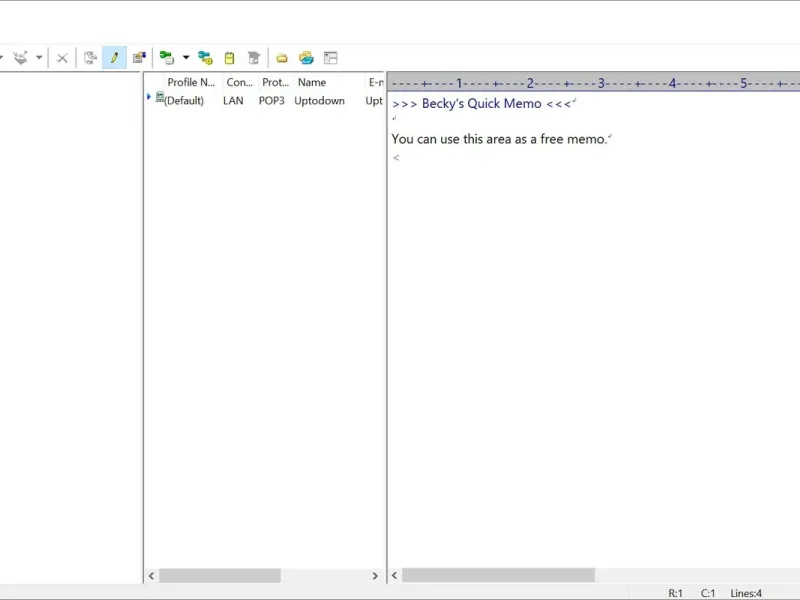Click the green plug mailbox connect icon
Viewport: 800px width, 600px height.
tap(167, 58)
